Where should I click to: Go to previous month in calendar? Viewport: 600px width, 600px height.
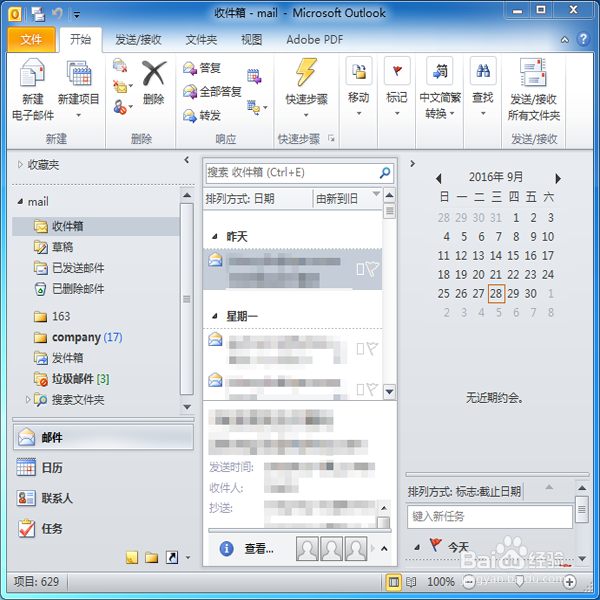439,178
